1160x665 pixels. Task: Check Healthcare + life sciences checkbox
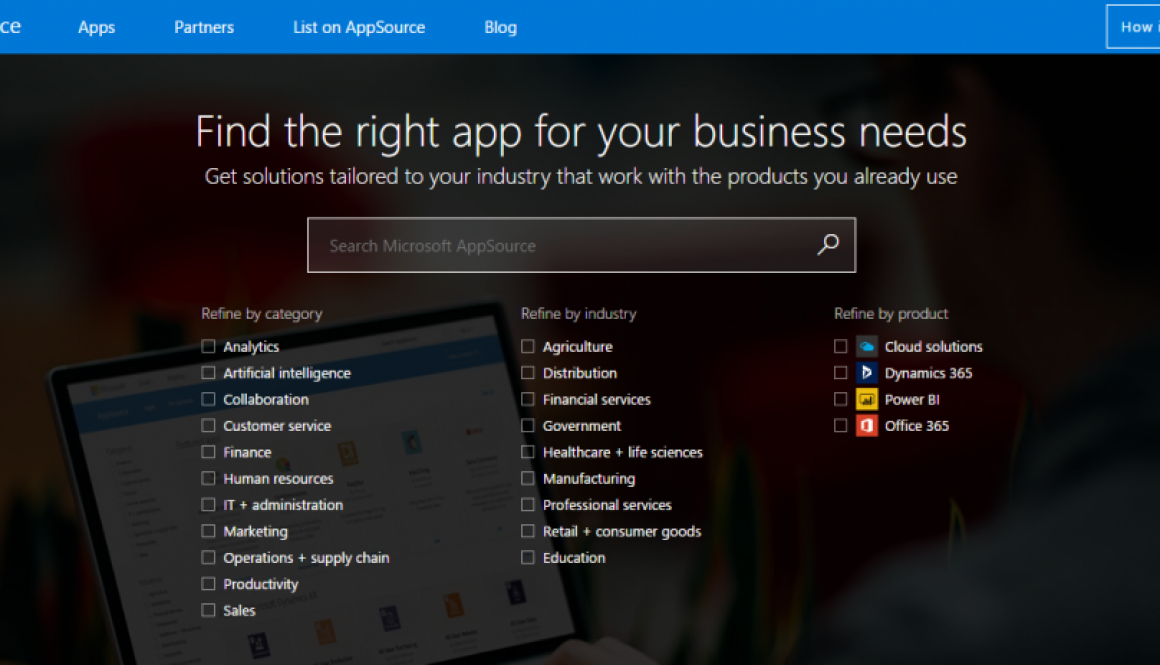pos(527,452)
